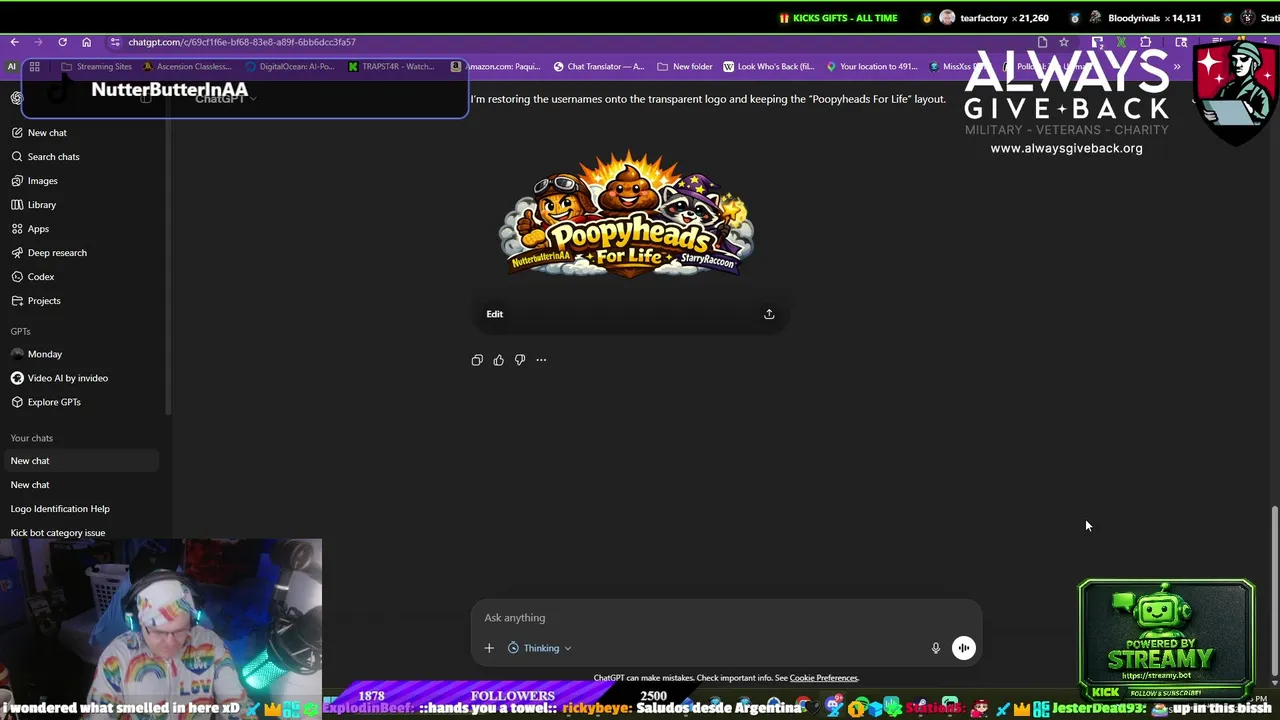Start voice mode with the waveform button
The width and height of the screenshot is (1280, 720).
(963, 648)
